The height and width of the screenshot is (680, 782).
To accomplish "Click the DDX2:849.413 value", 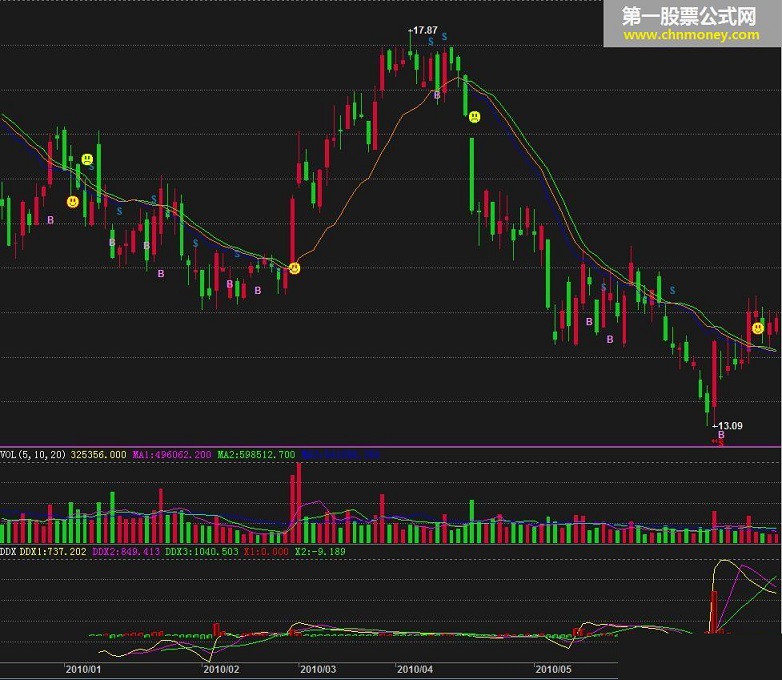I will [126, 551].
